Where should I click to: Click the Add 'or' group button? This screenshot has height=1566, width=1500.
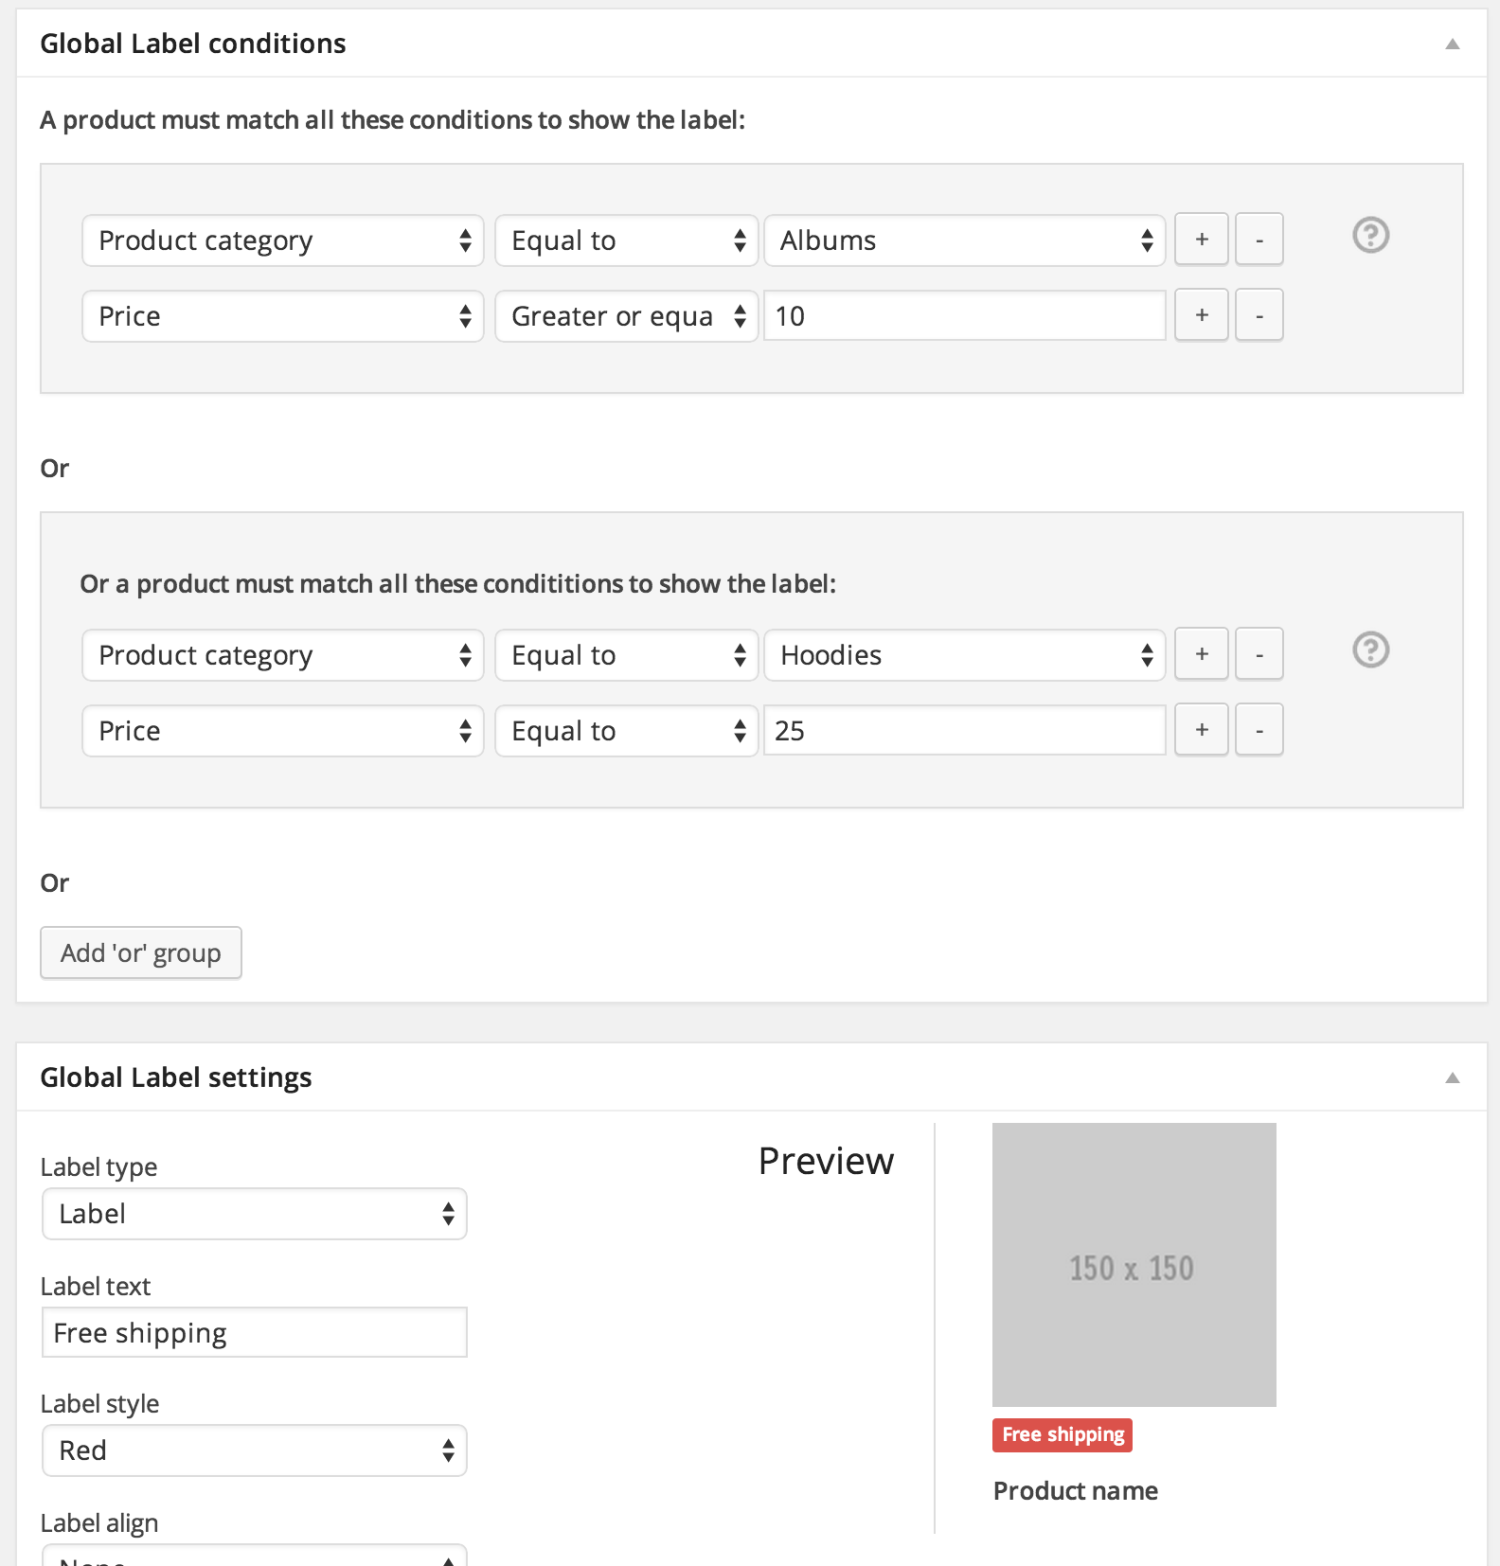pyautogui.click(x=140, y=952)
